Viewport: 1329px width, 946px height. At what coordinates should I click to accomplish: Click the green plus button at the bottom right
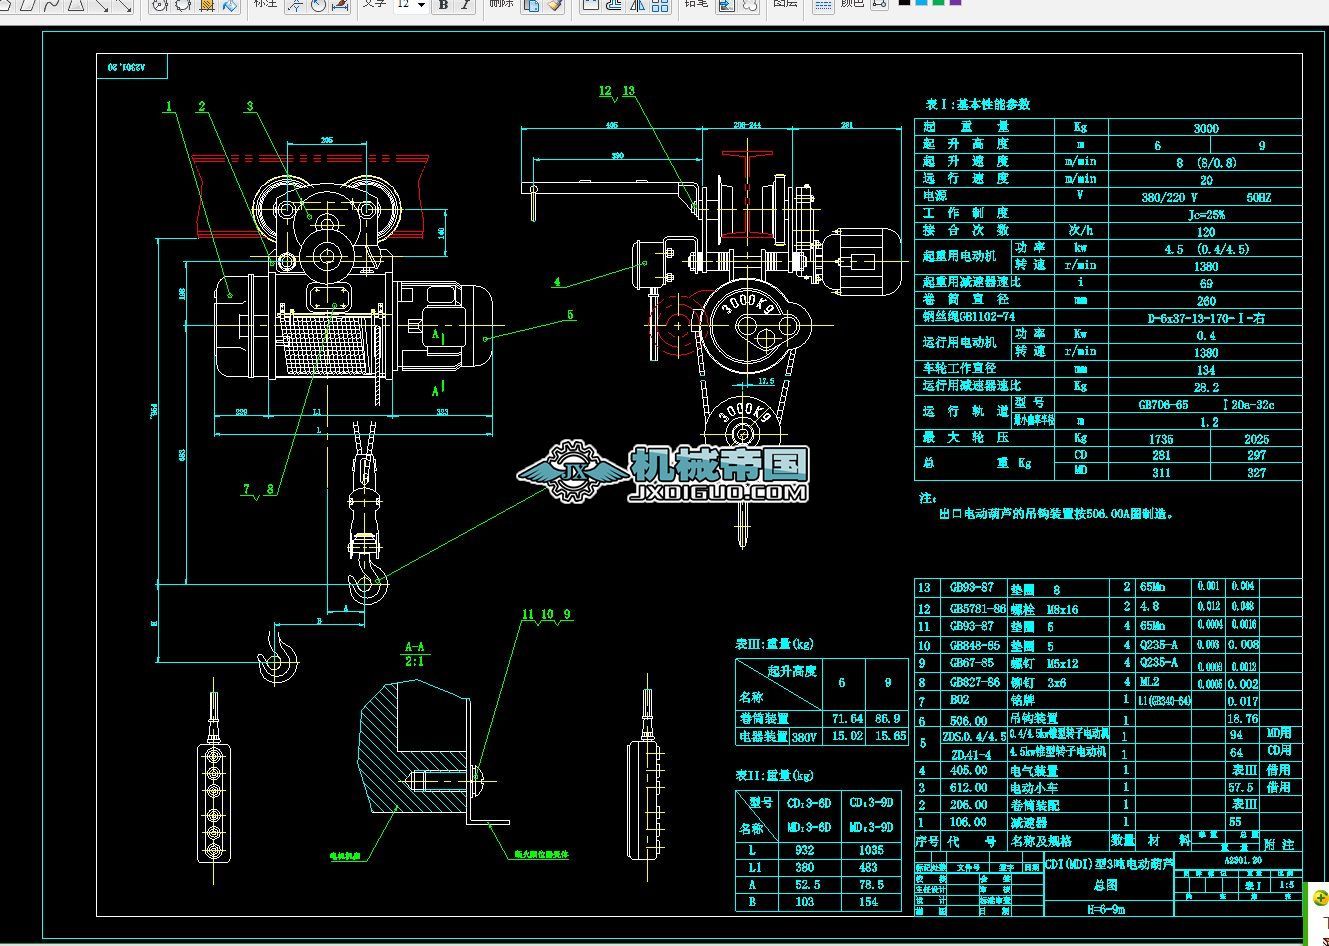[x=1320, y=897]
